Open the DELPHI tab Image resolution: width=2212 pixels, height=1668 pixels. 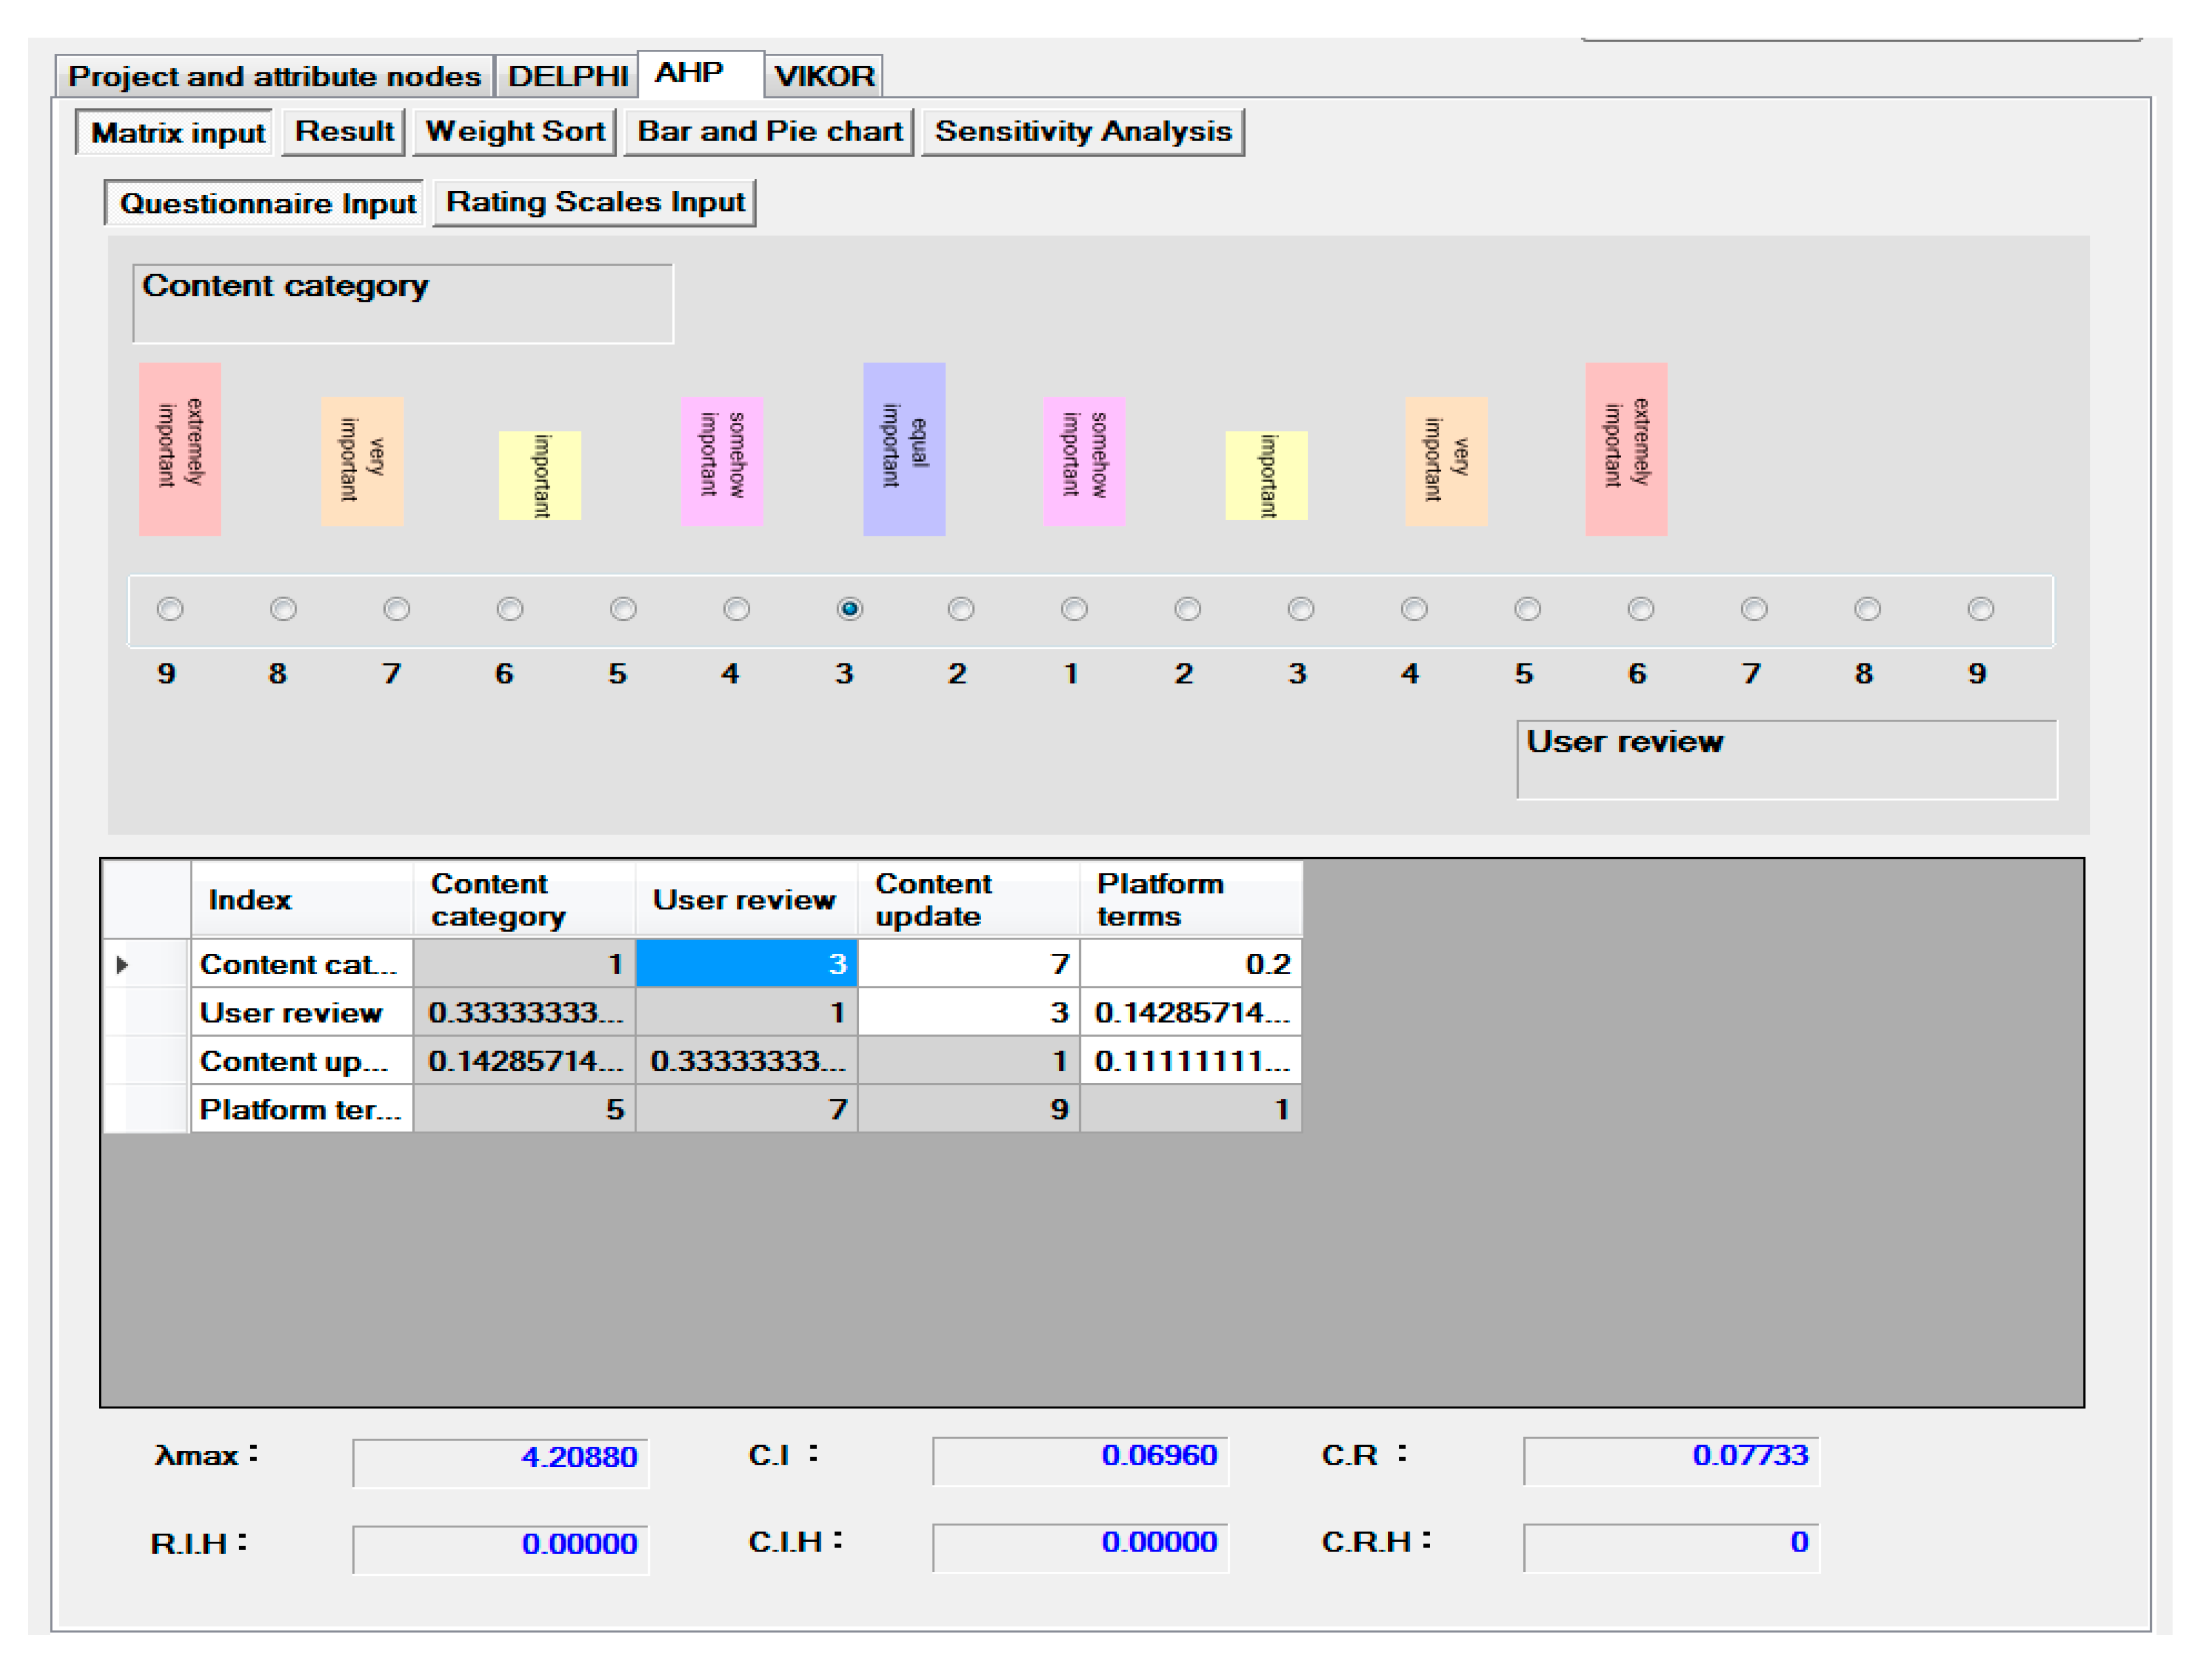[567, 76]
